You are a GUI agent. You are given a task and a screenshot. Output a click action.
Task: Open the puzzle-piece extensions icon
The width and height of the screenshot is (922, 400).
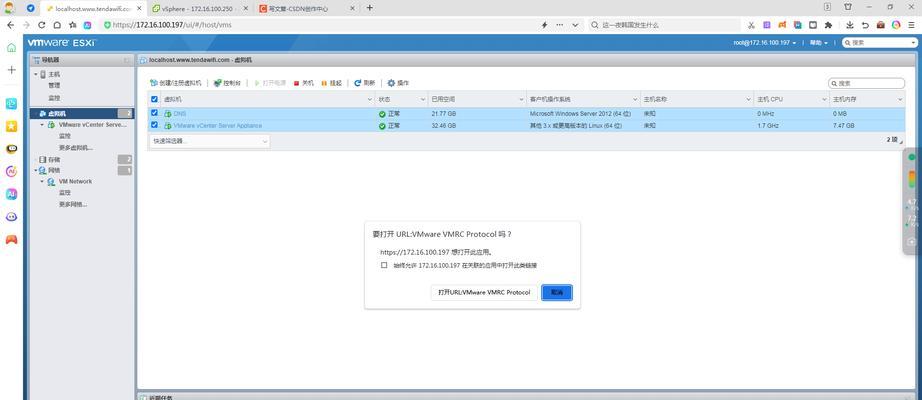tap(828, 25)
